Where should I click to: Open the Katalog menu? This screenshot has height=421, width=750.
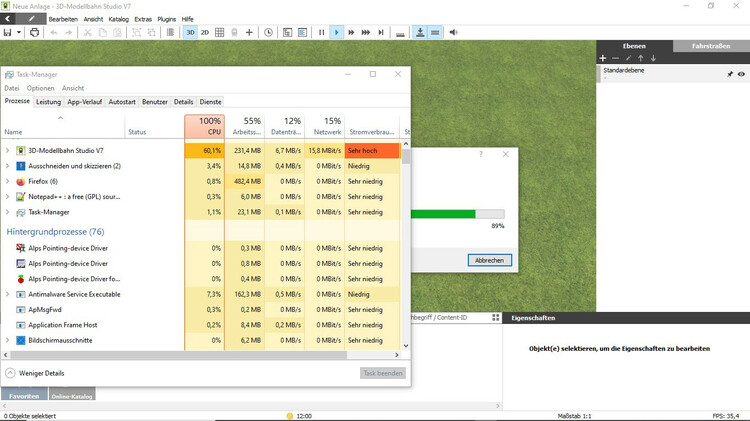pyautogui.click(x=119, y=19)
